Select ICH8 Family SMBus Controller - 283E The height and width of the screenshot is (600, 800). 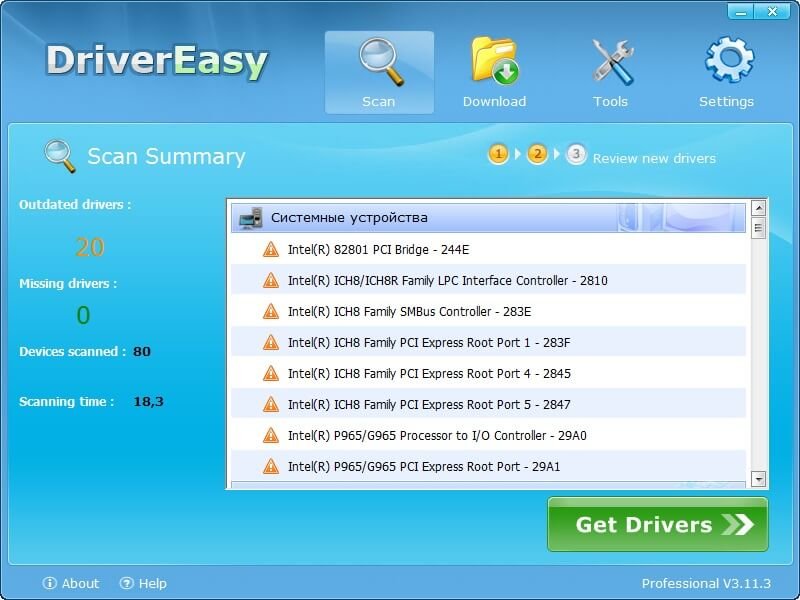pos(488,311)
